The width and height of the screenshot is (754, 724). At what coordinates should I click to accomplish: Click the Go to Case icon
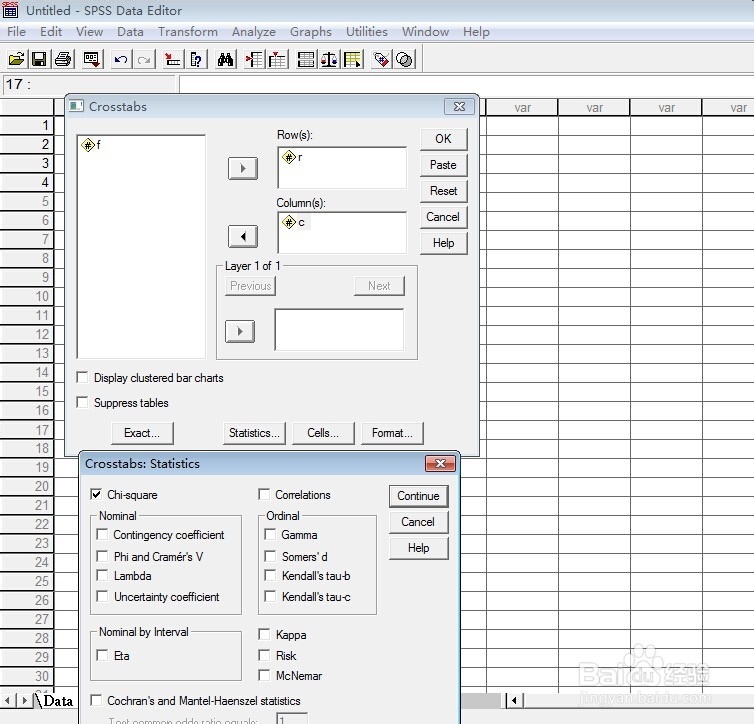tap(172, 60)
